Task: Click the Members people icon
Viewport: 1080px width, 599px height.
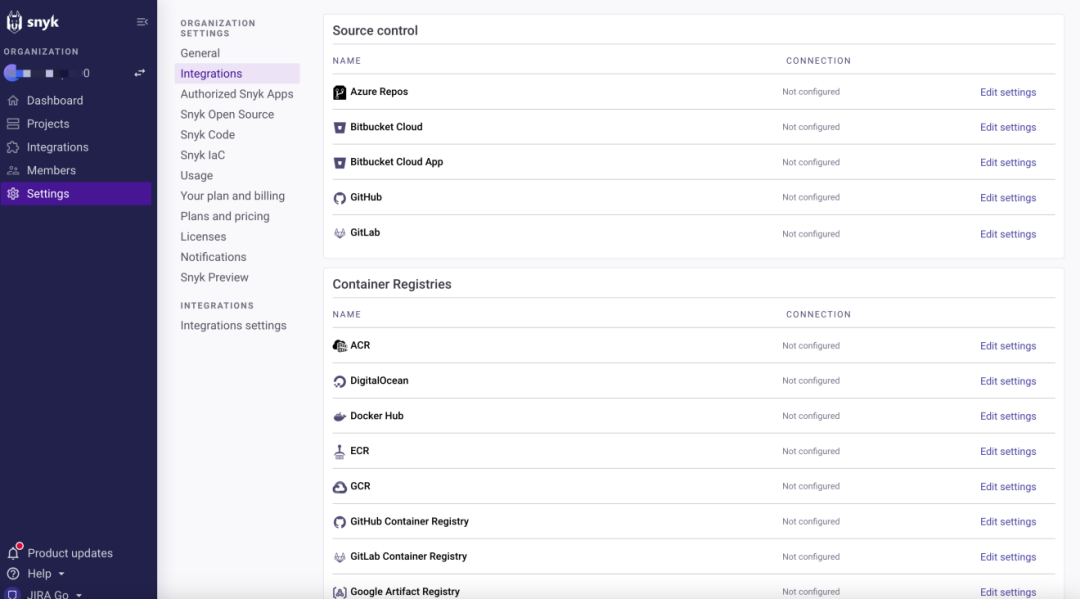Action: pyautogui.click(x=13, y=171)
